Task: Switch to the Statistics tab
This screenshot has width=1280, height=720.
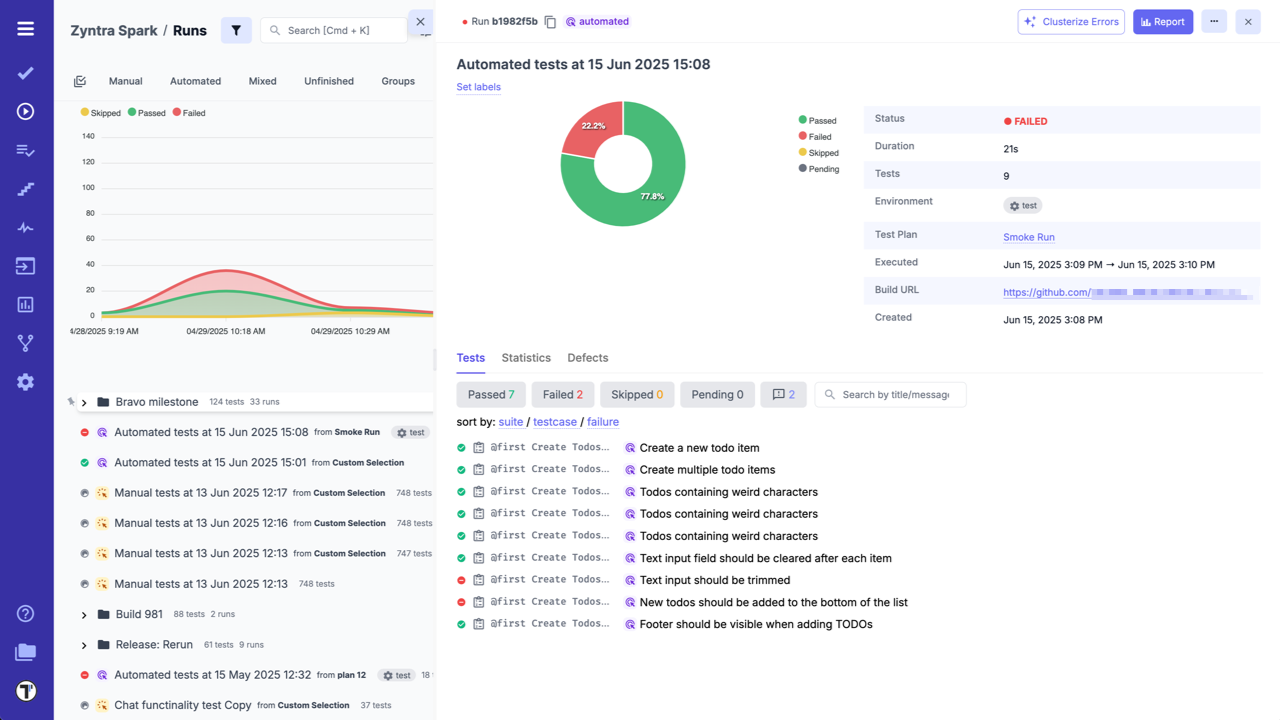Action: [526, 357]
